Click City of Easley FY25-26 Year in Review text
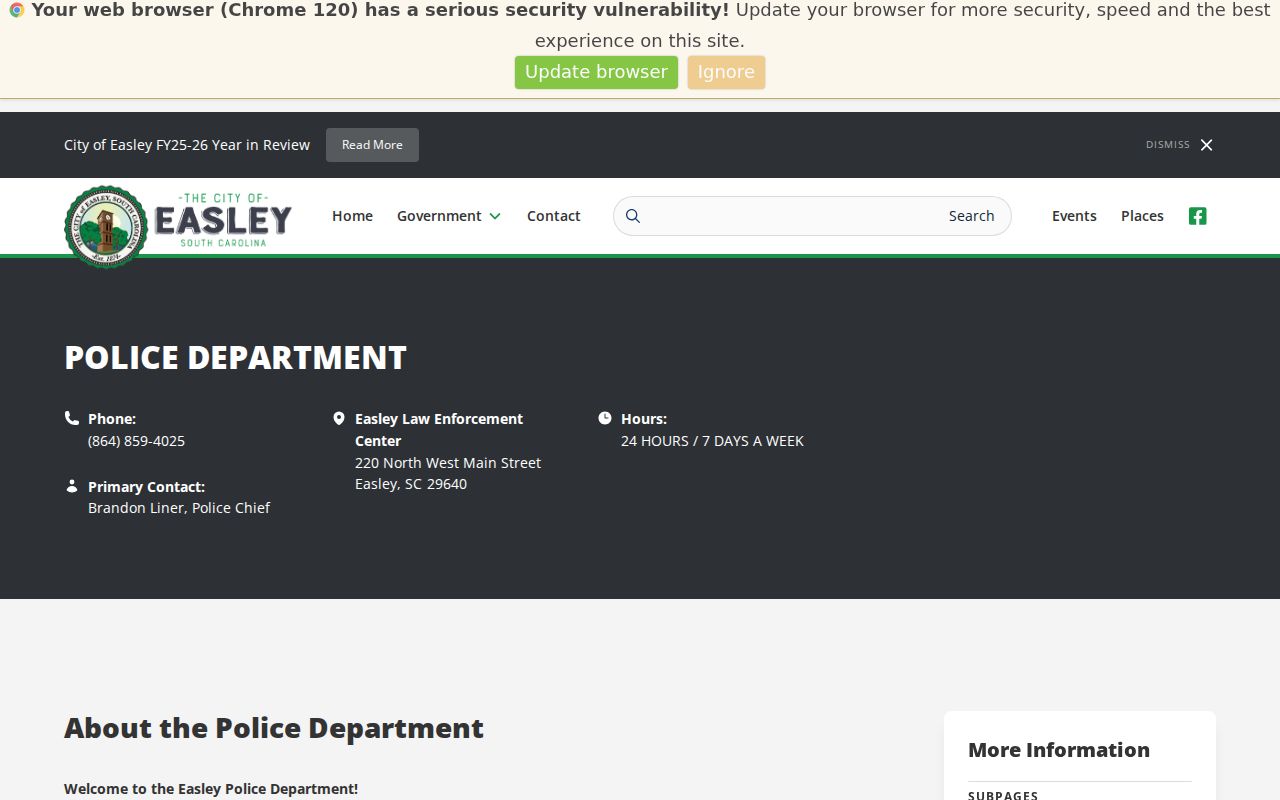The width and height of the screenshot is (1280, 800). click(187, 145)
